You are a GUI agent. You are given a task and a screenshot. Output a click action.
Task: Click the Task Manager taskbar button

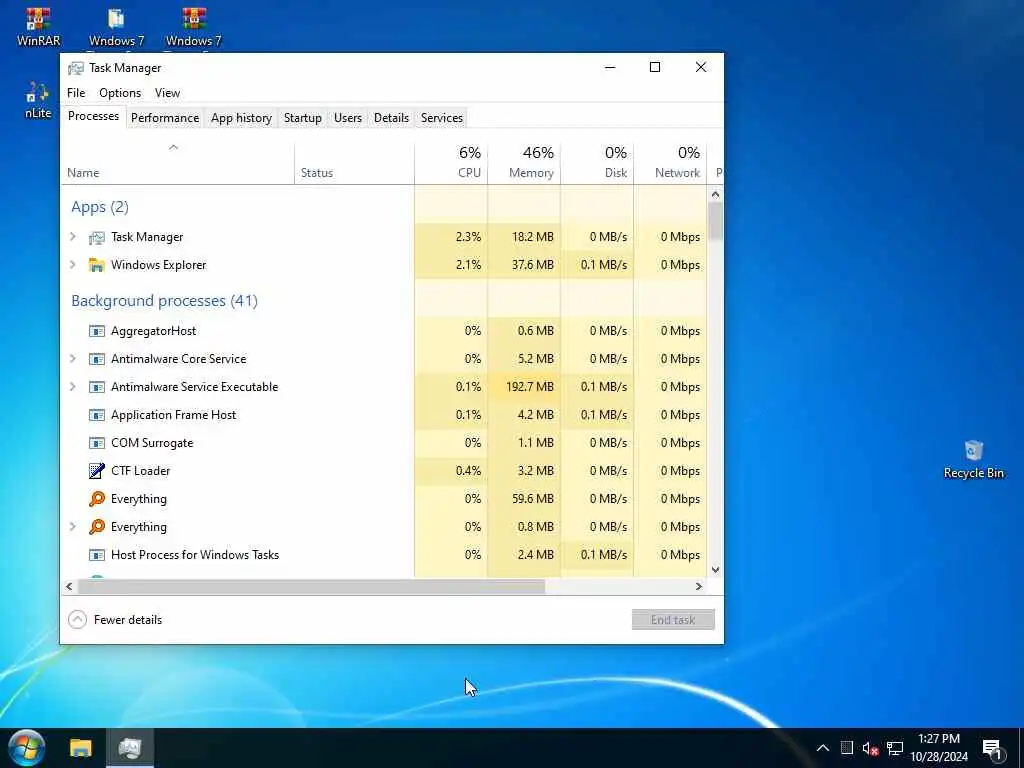point(129,748)
